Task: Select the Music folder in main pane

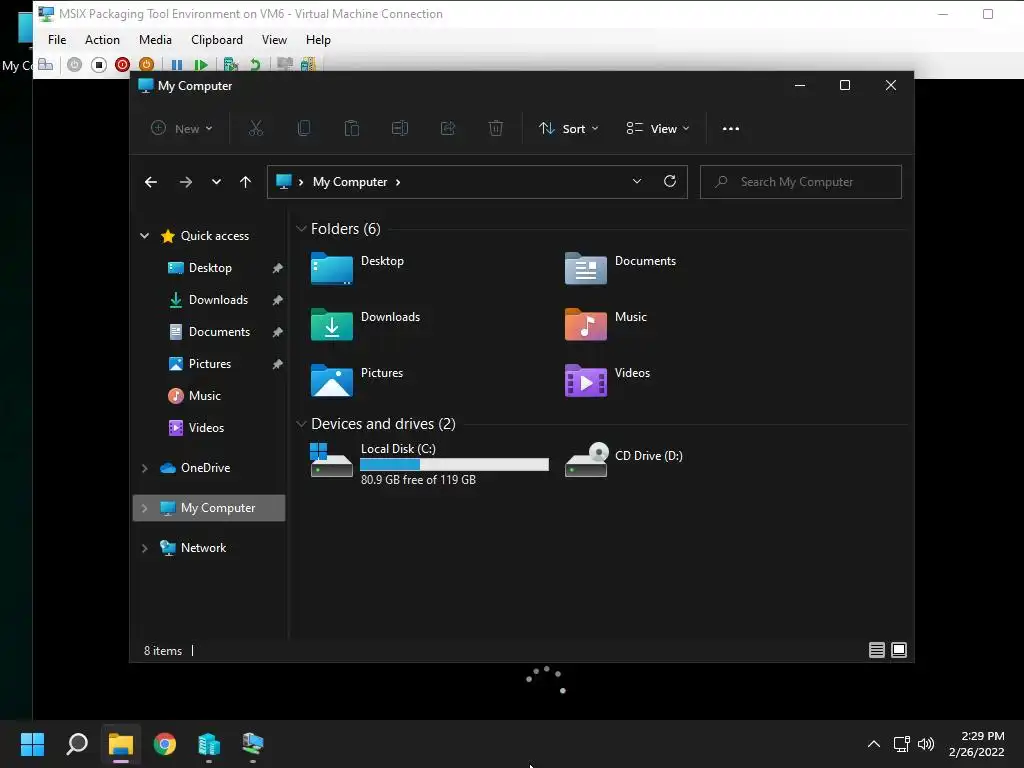Action: point(606,325)
